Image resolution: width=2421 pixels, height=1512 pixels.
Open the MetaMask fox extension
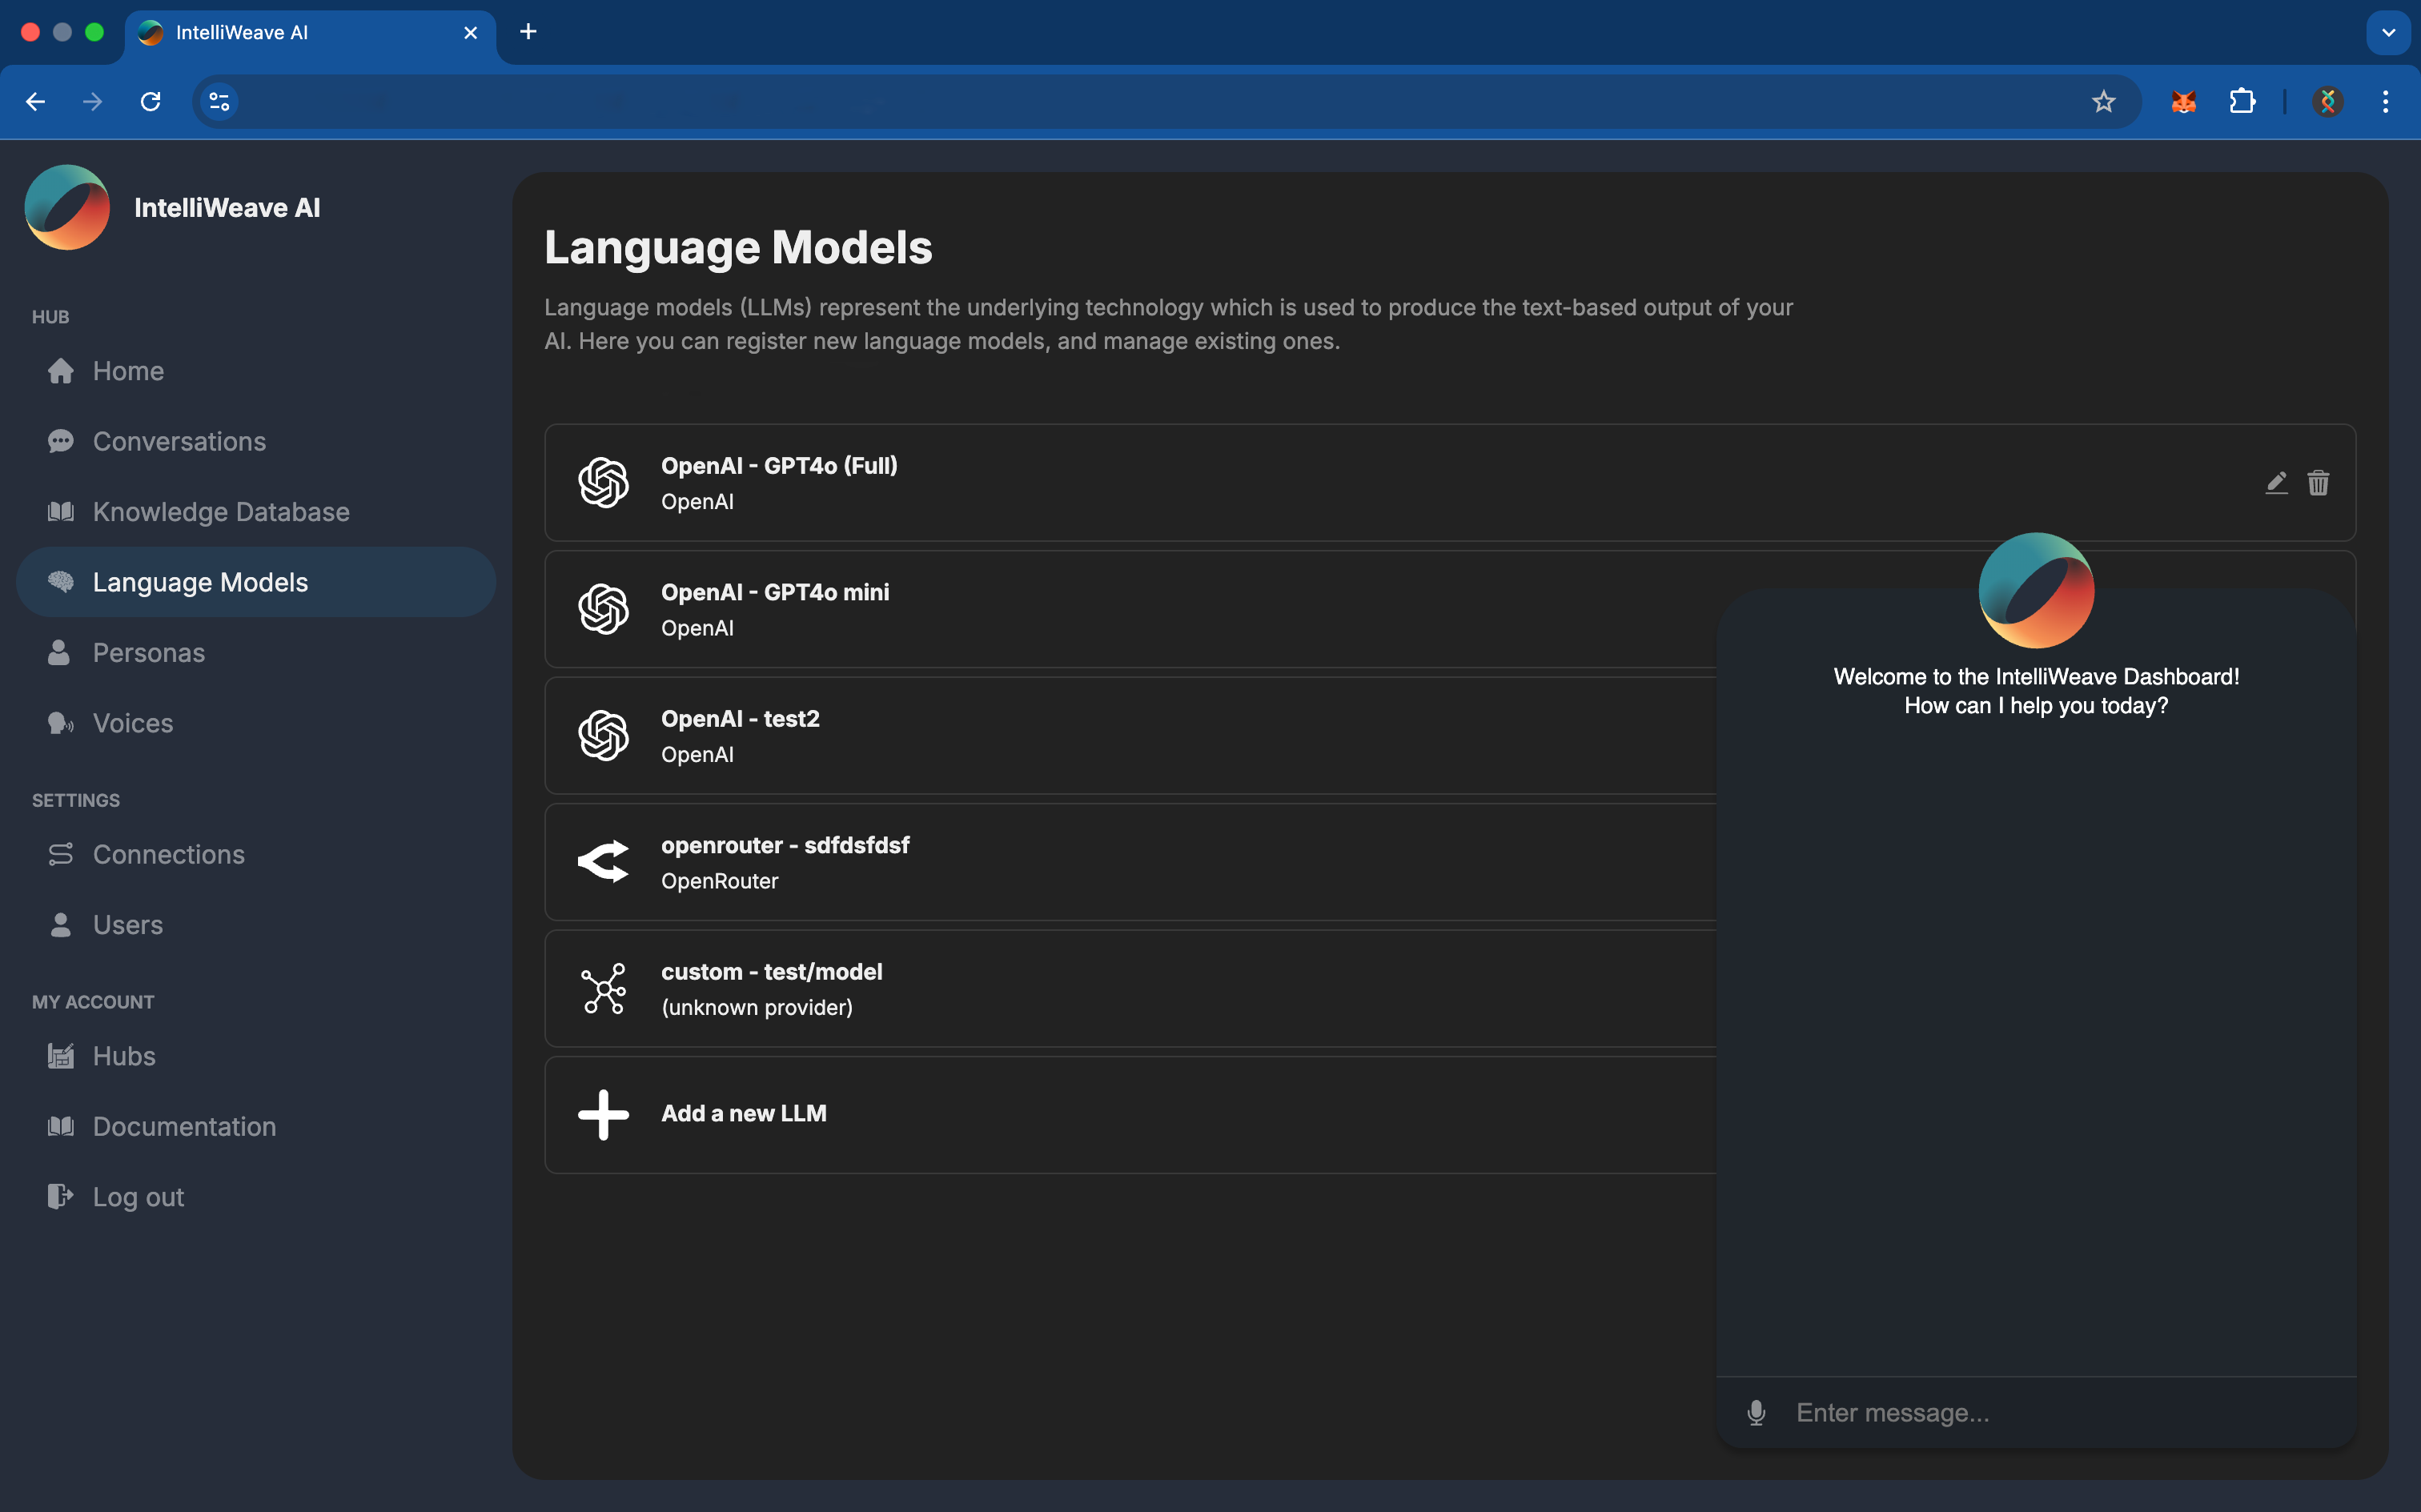coord(2183,101)
